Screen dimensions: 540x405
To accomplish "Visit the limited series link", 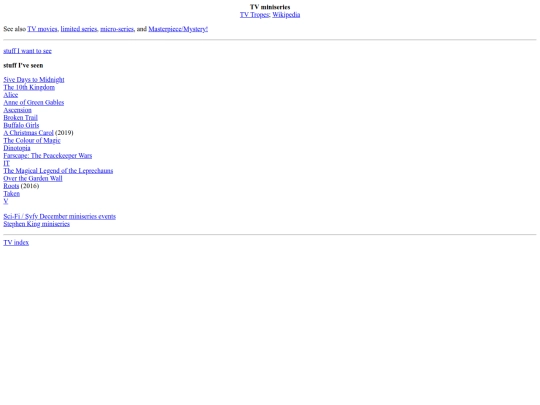I will point(79,29).
